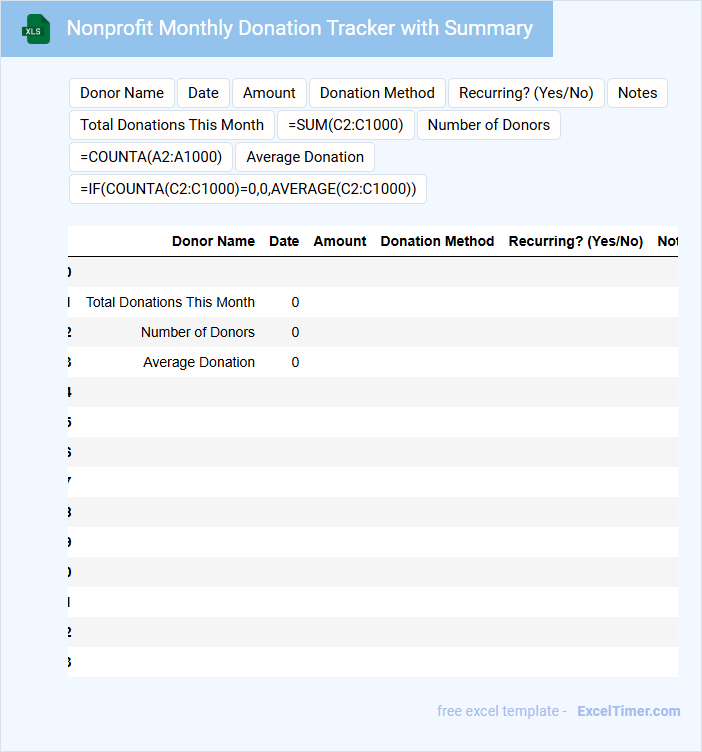Select the =IF(COUNTA…AVERAGE formula chip
The image size is (702, 752).
coord(248,189)
